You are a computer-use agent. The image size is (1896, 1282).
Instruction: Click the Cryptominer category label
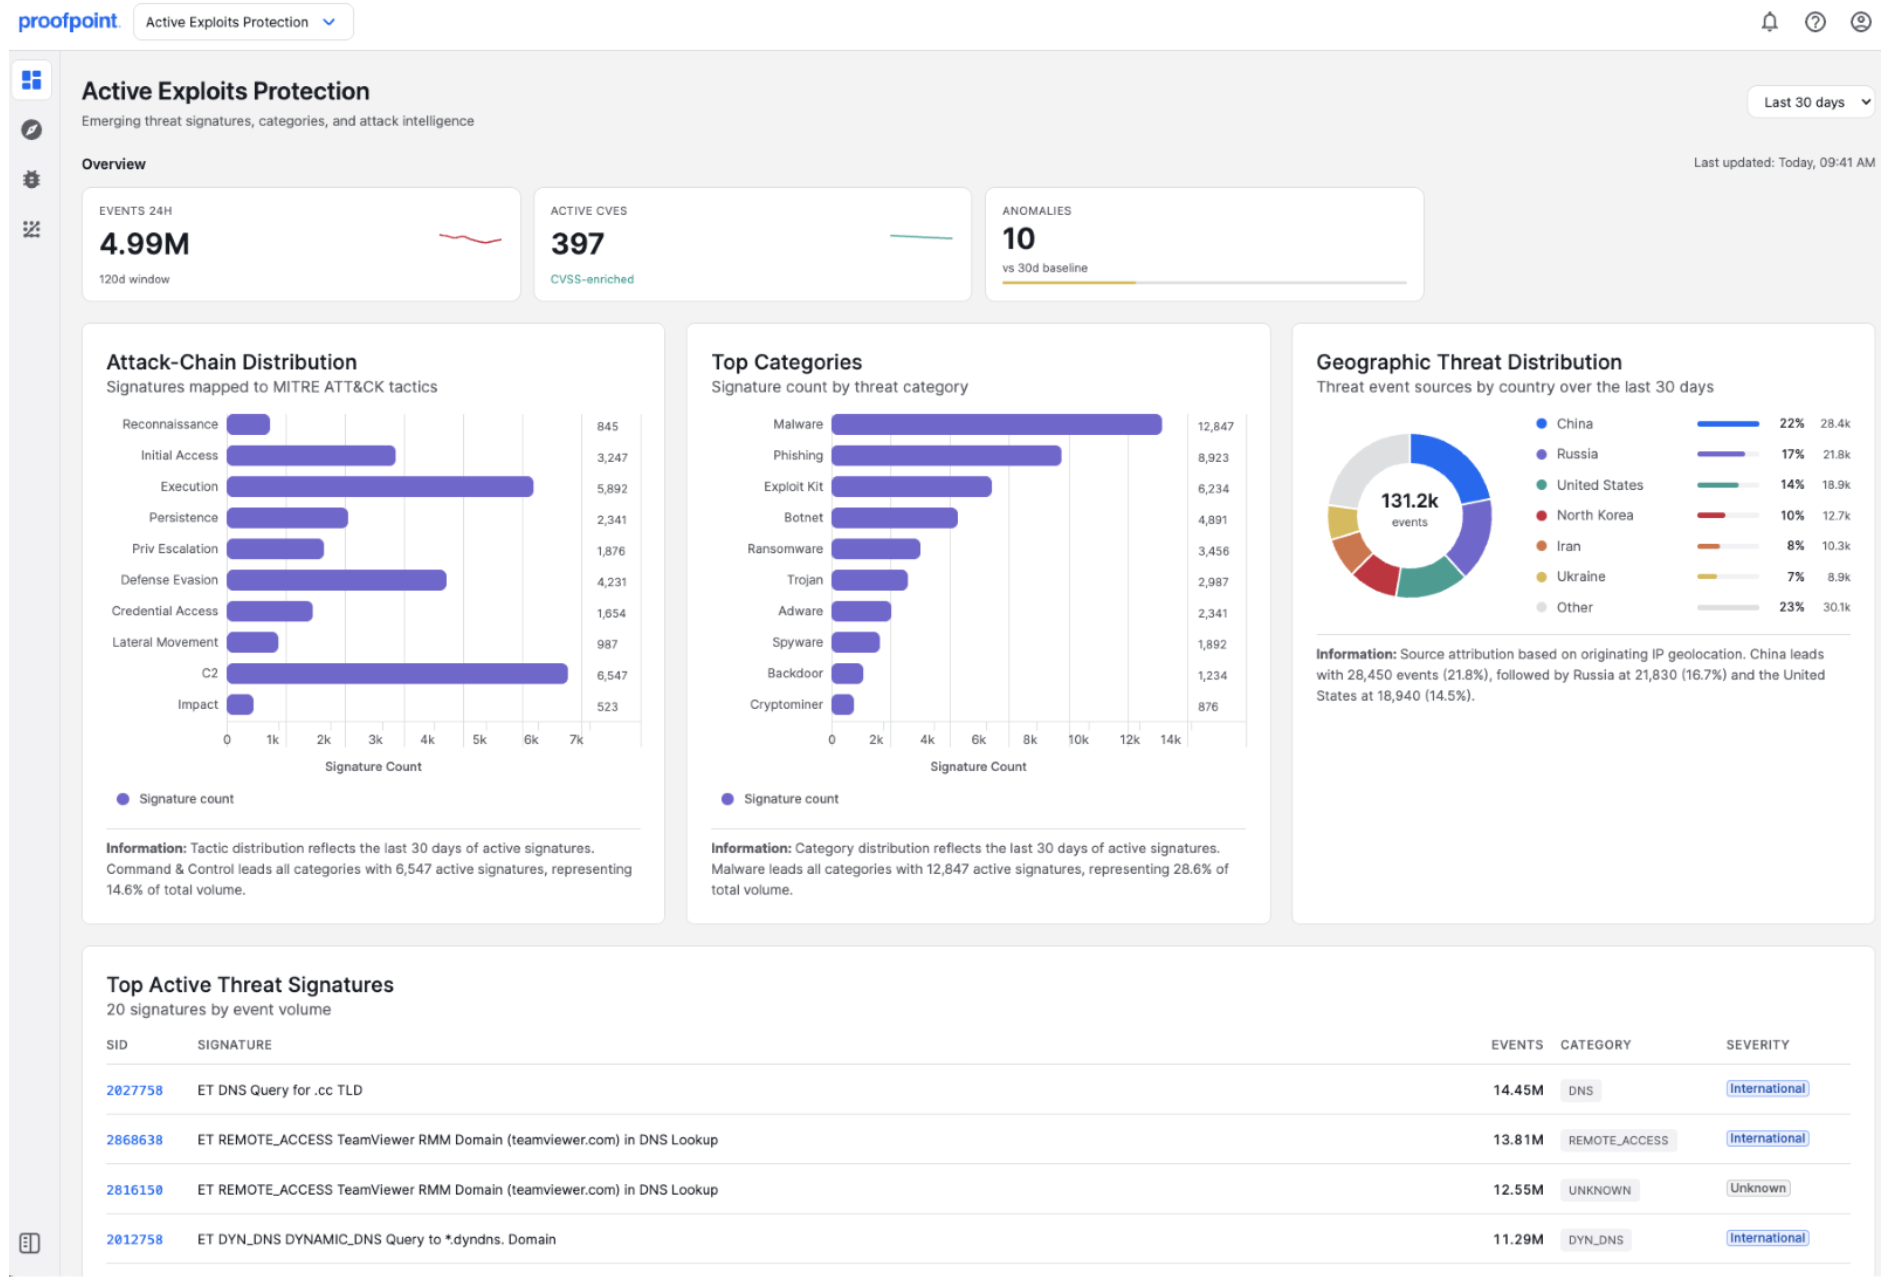tap(786, 705)
